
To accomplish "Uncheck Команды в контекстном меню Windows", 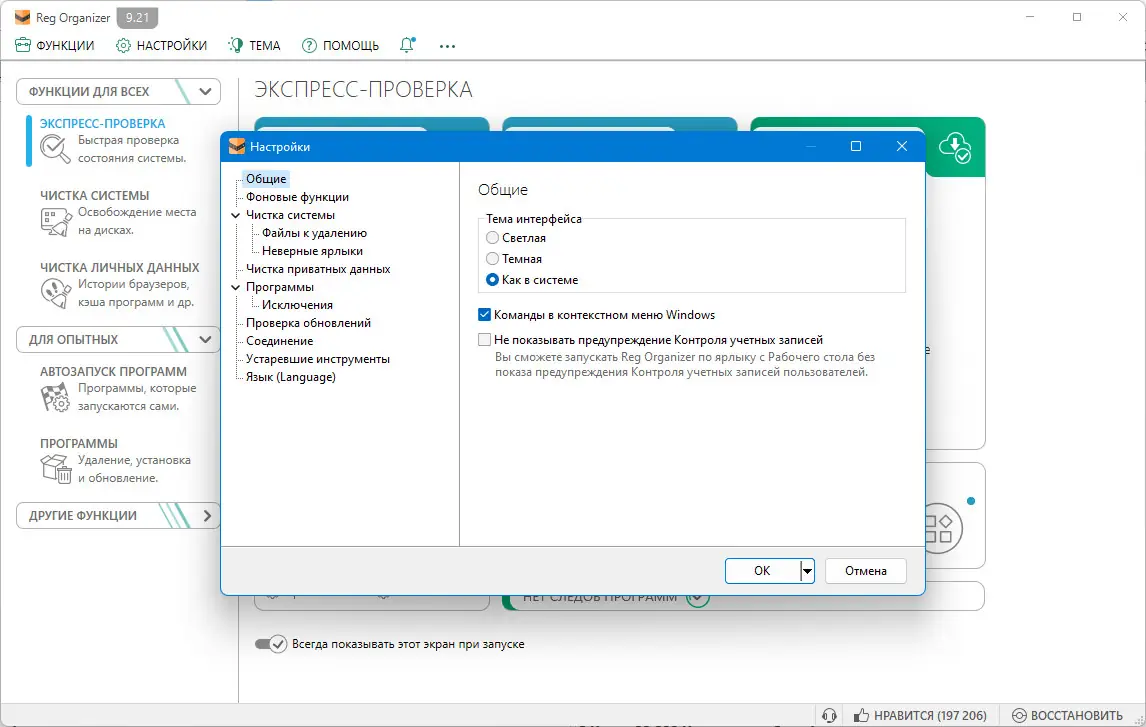I will (x=485, y=315).
